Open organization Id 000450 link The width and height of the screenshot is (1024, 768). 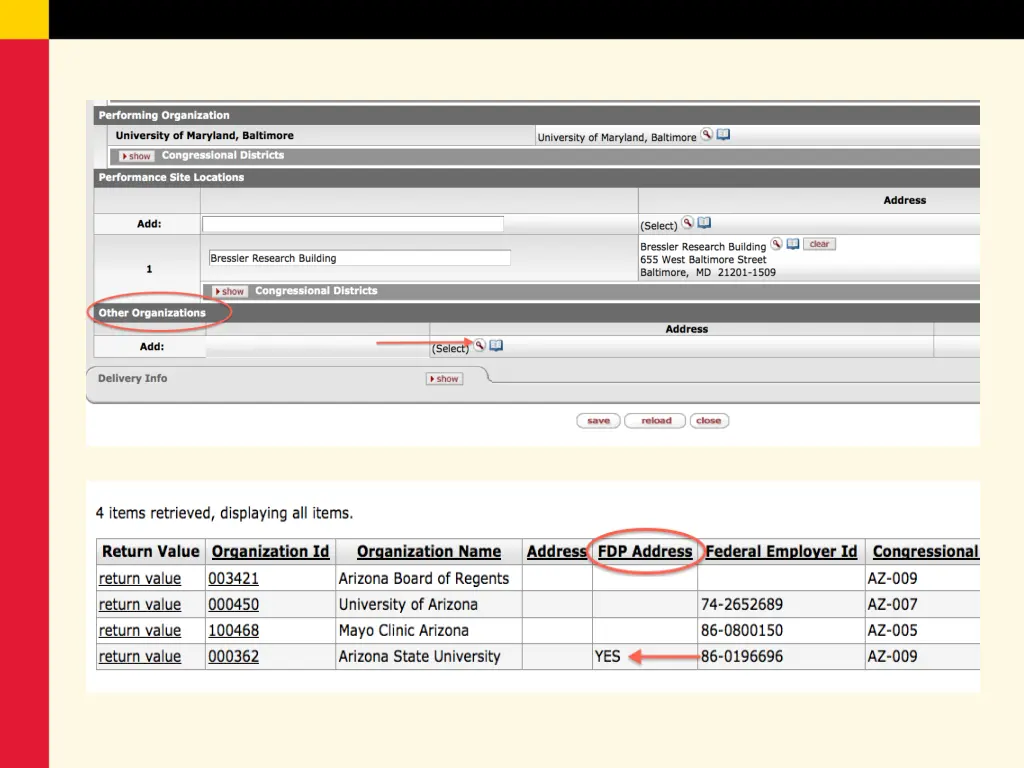click(x=233, y=605)
